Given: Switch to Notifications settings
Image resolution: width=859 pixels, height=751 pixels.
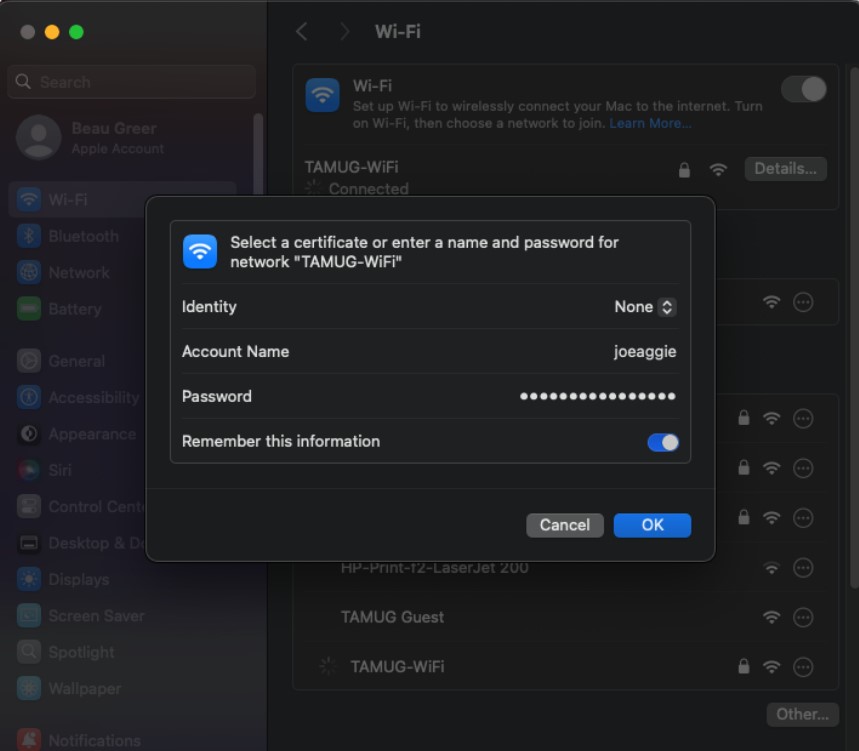Looking at the screenshot, I should (28, 740).
